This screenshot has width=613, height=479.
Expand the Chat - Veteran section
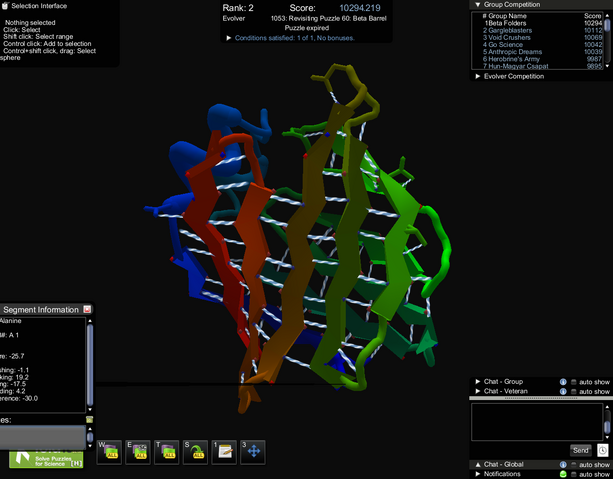478,391
